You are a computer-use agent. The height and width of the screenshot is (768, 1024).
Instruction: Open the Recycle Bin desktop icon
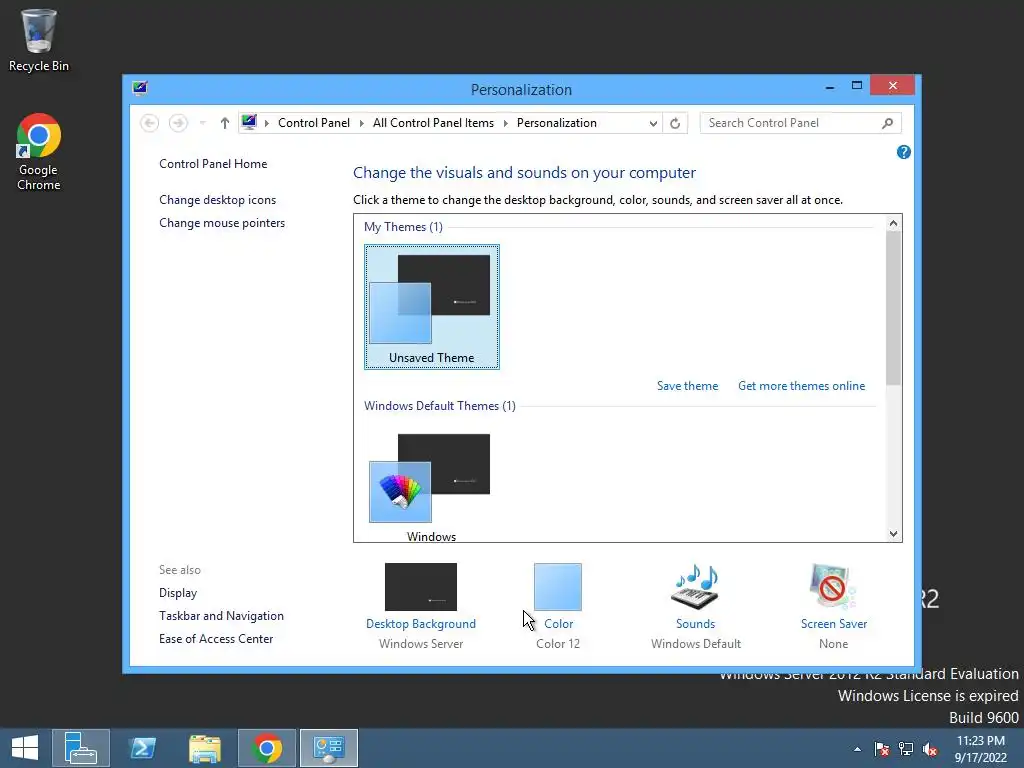[x=39, y=40]
